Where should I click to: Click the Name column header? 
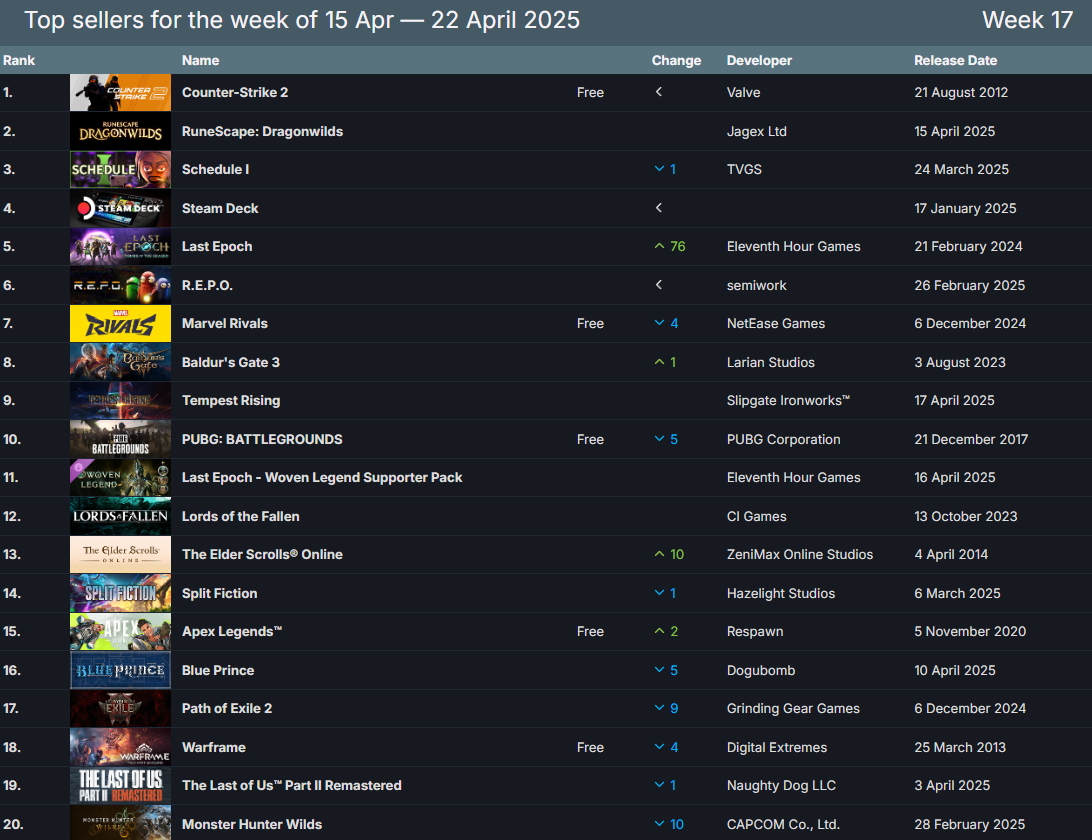pos(201,61)
